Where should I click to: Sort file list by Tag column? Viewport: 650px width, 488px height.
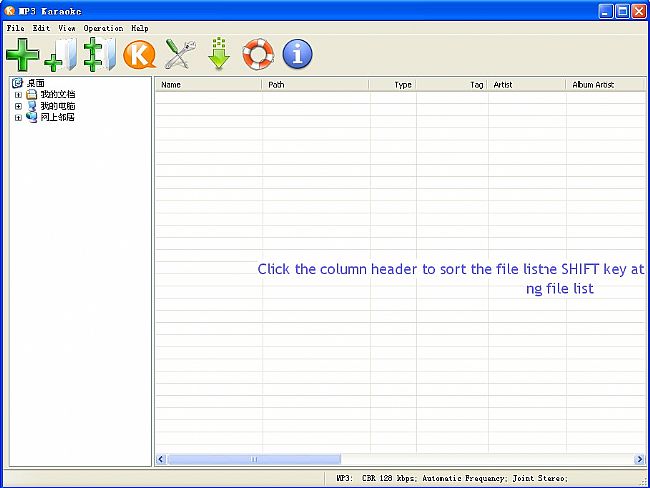pyautogui.click(x=452, y=85)
